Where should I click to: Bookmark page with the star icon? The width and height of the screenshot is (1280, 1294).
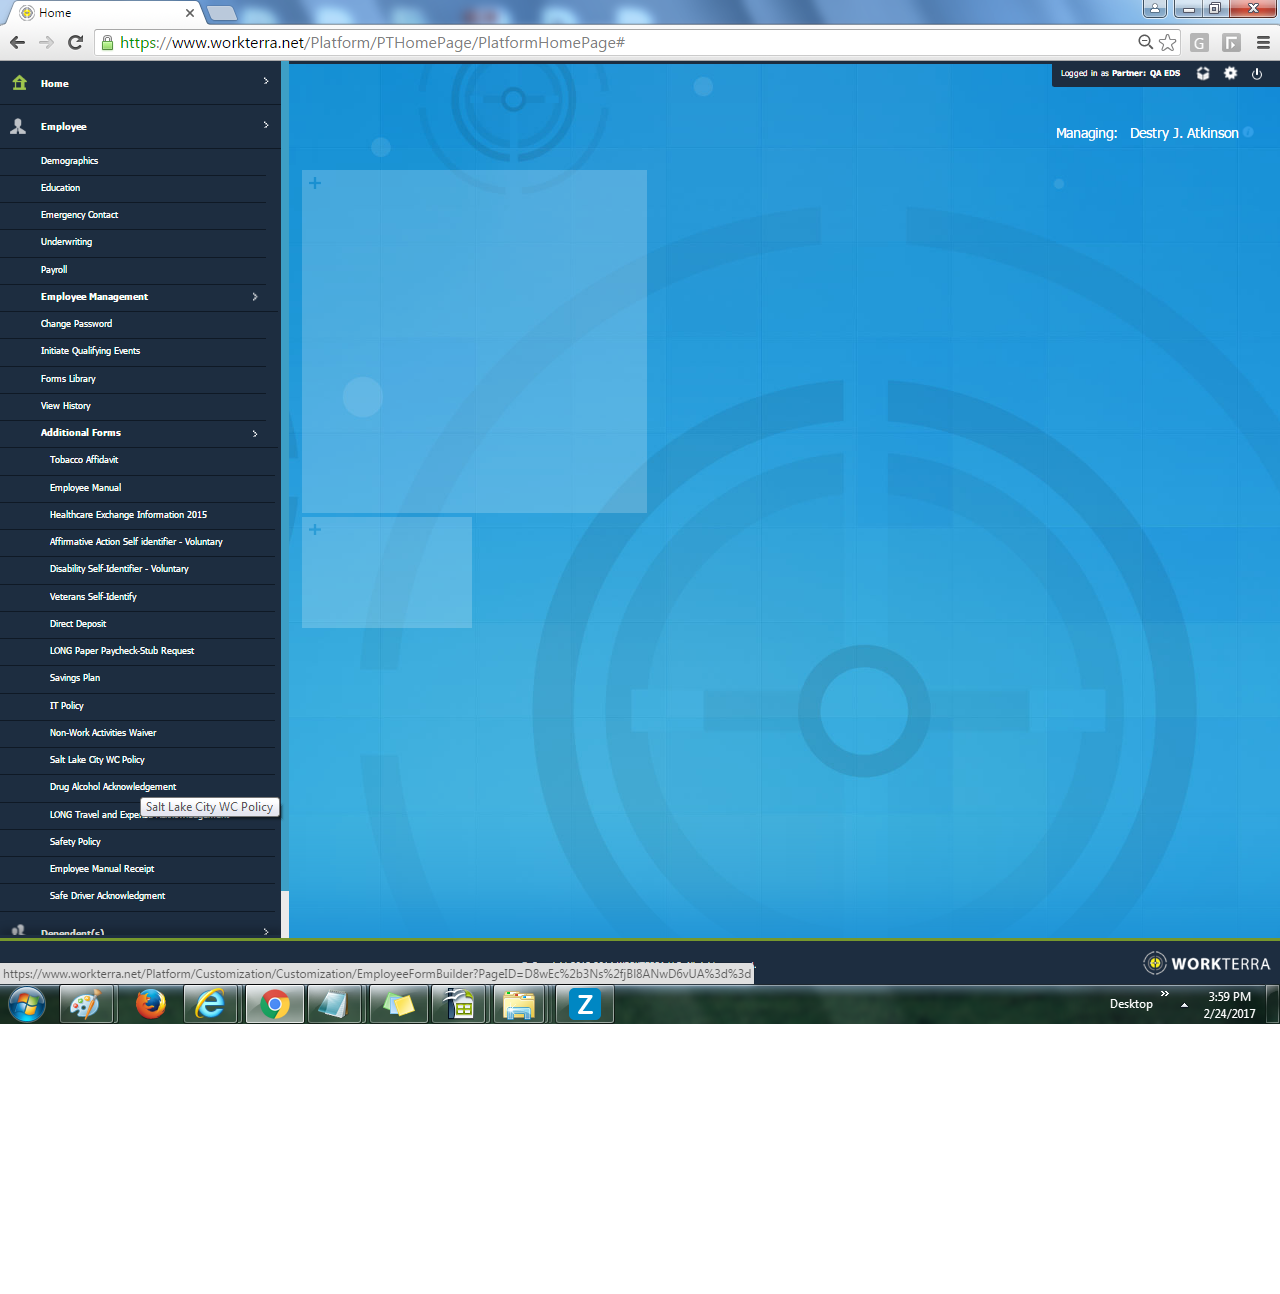click(1167, 42)
